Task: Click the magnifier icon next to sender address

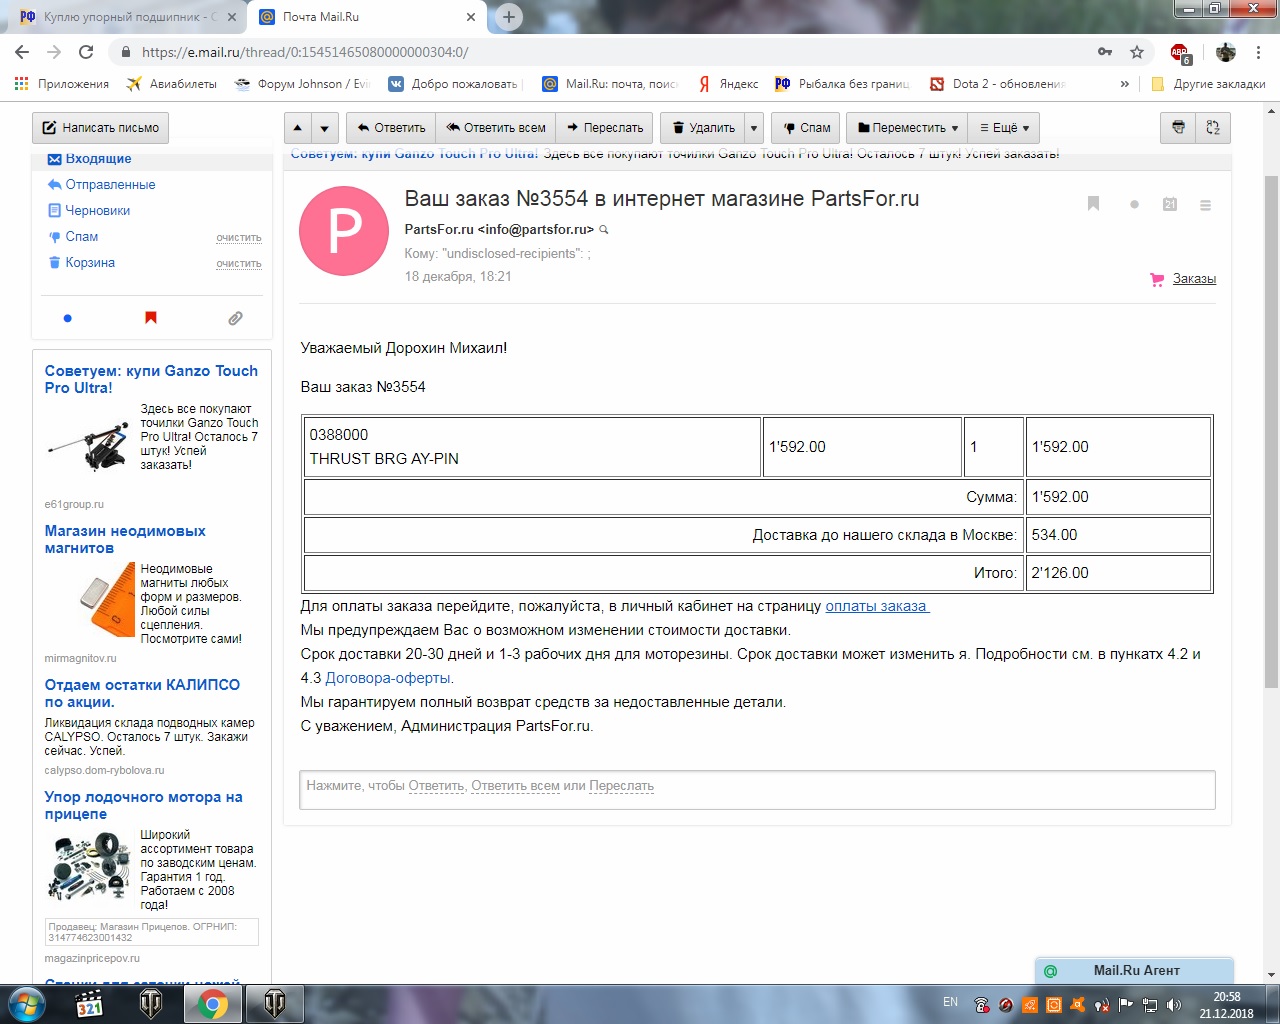Action: point(604,230)
